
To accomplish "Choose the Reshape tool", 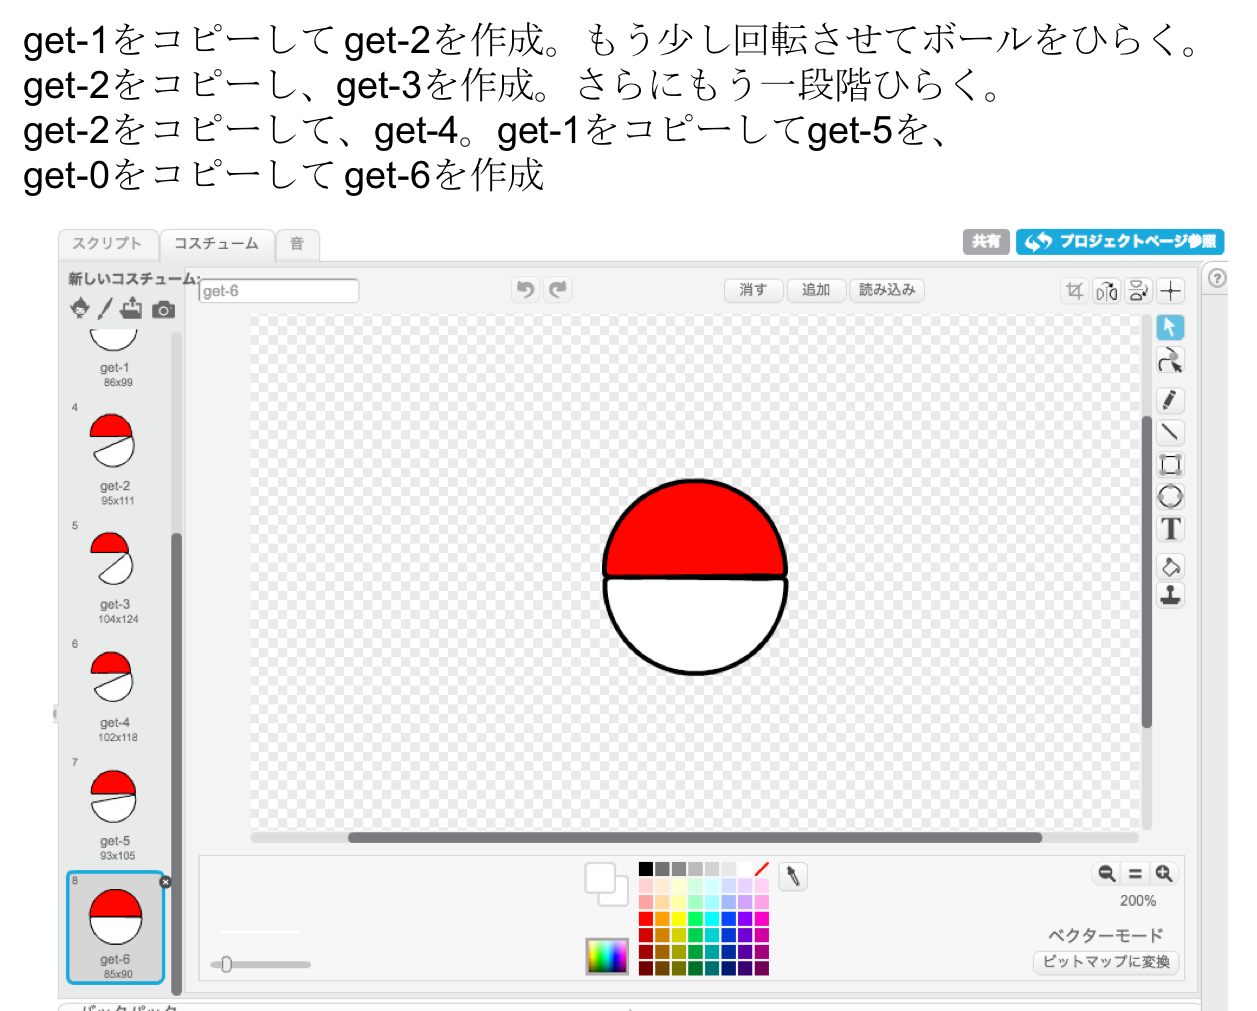I will [x=1170, y=361].
